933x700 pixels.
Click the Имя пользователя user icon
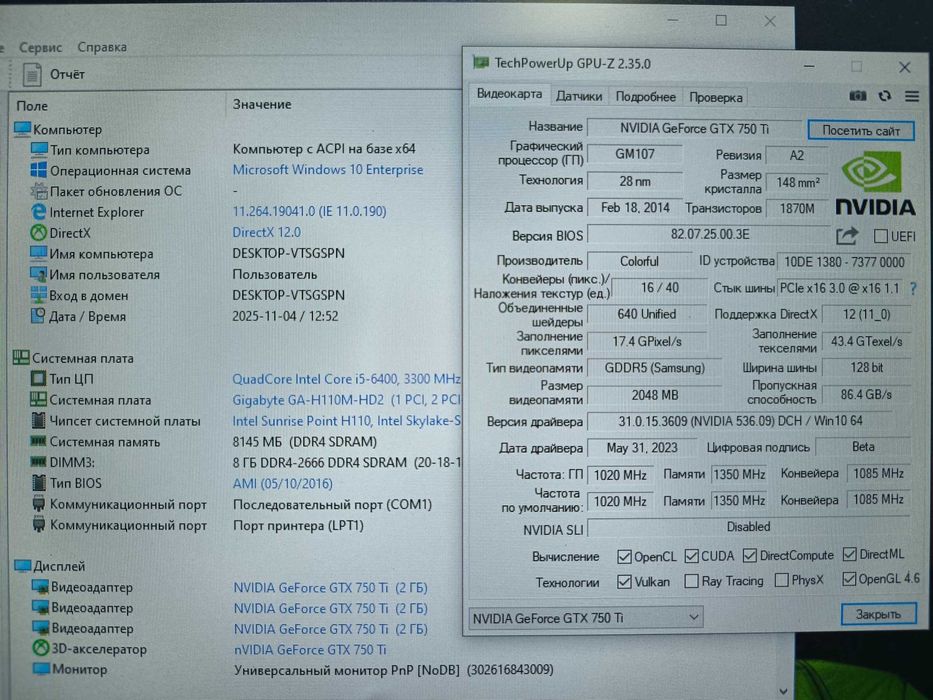point(39,274)
